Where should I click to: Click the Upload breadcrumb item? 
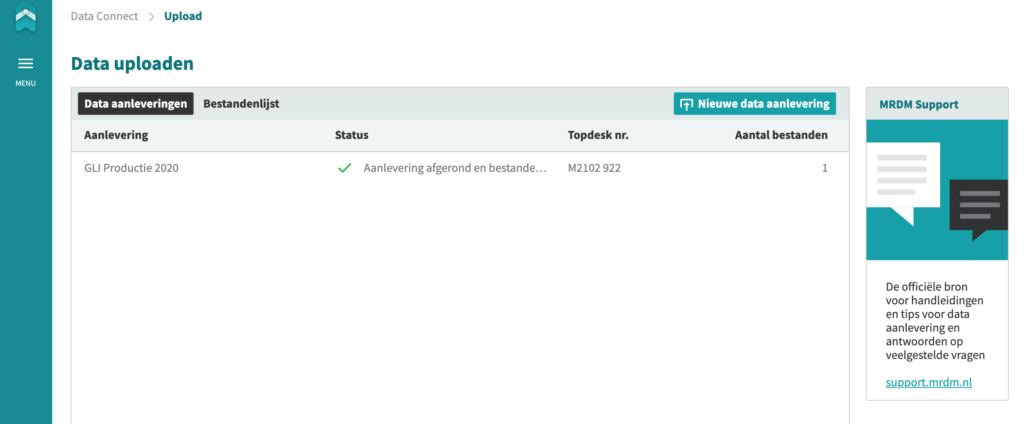tap(183, 16)
